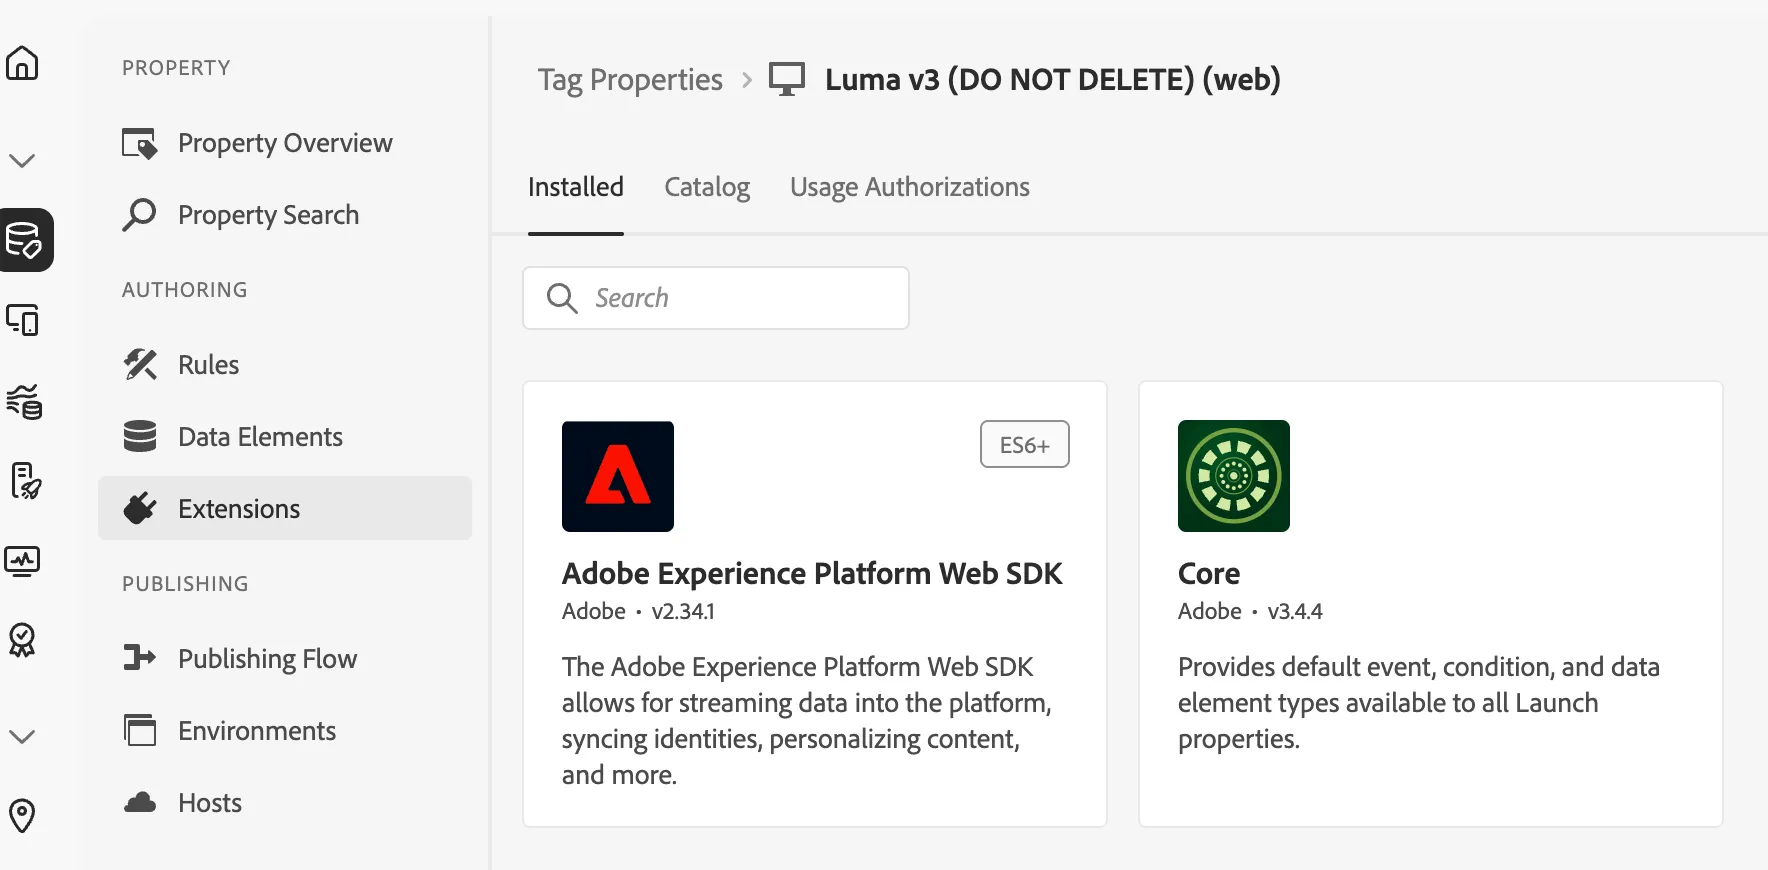This screenshot has width=1768, height=870.
Task: Open Data Elements
Action: [285, 437]
